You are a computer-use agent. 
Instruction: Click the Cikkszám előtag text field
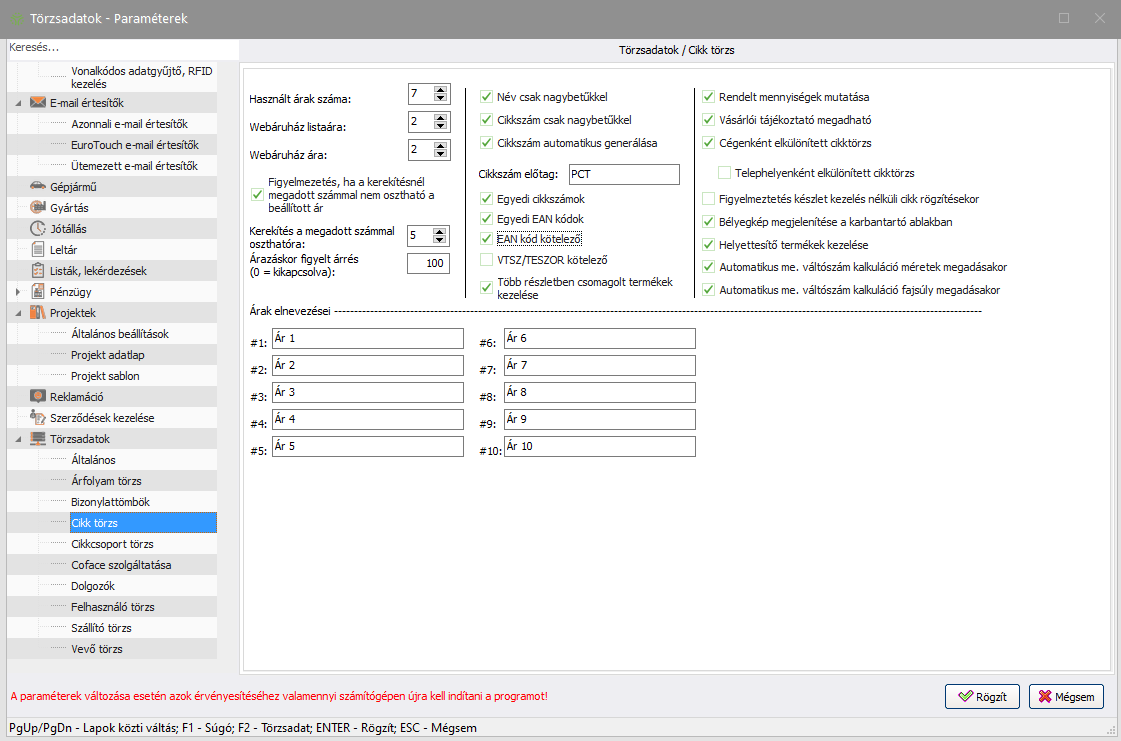click(623, 174)
